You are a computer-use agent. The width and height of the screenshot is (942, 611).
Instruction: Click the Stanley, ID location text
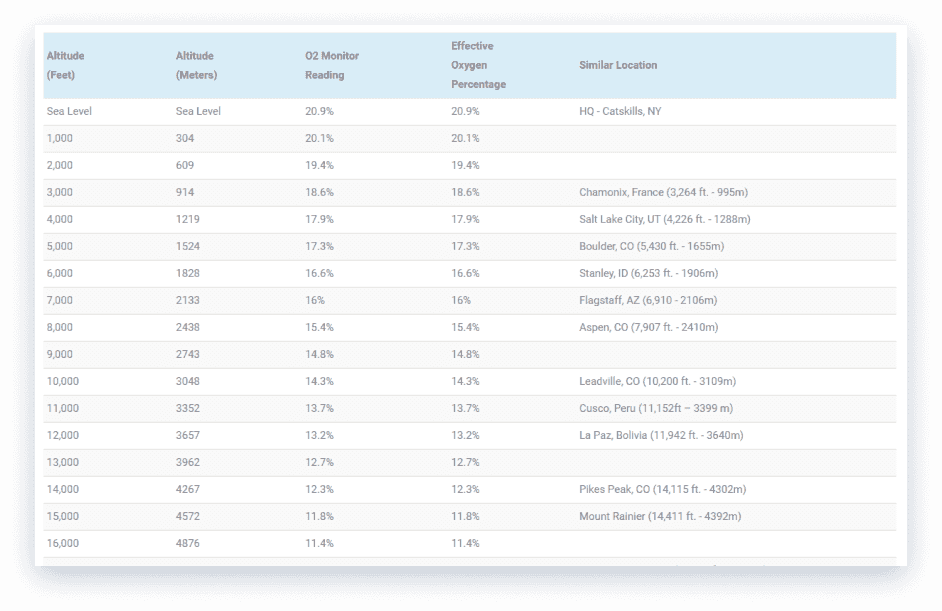[648, 273]
